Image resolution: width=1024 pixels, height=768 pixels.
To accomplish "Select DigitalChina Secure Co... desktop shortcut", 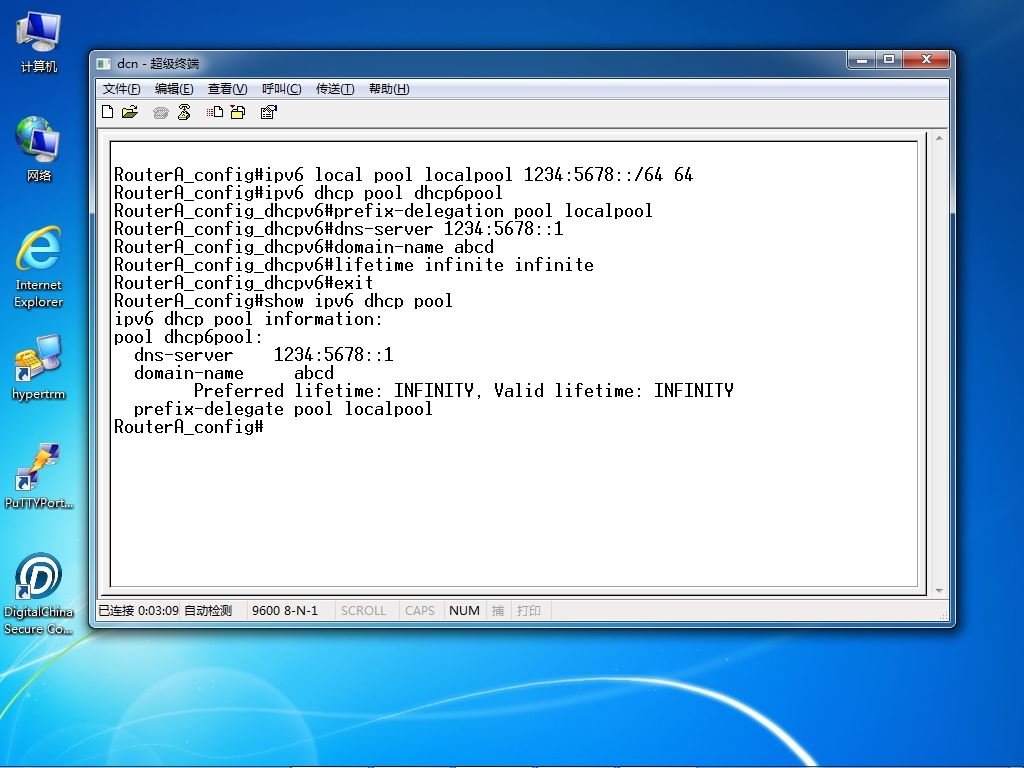I will (x=39, y=594).
